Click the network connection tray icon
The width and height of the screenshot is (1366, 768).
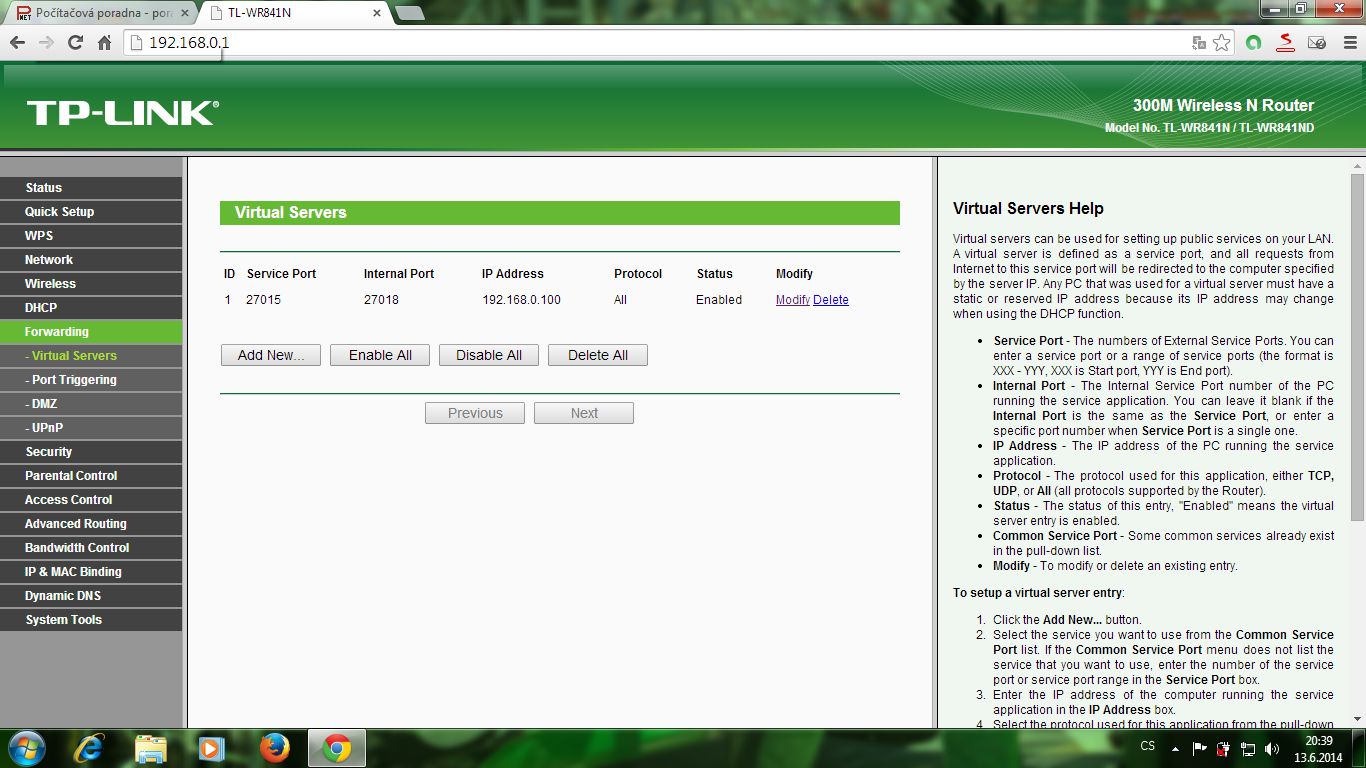(x=1248, y=748)
